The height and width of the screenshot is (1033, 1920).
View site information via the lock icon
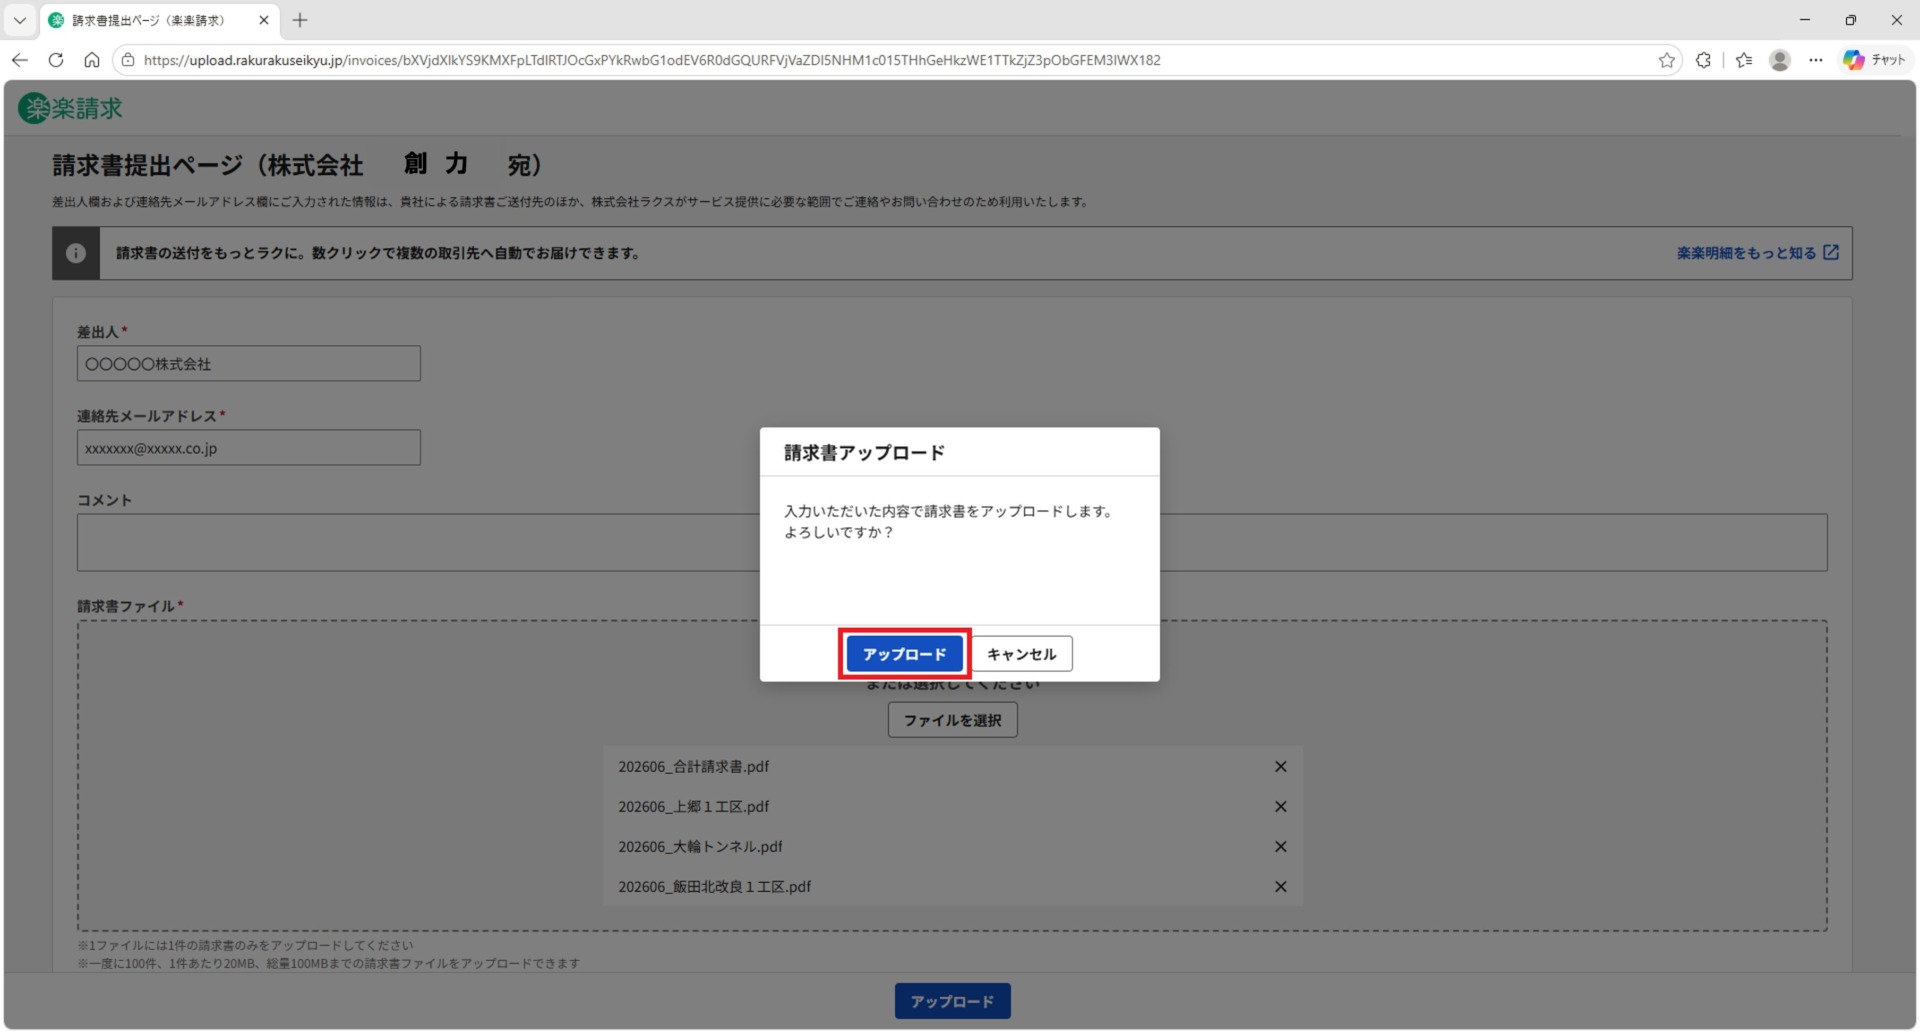point(128,60)
